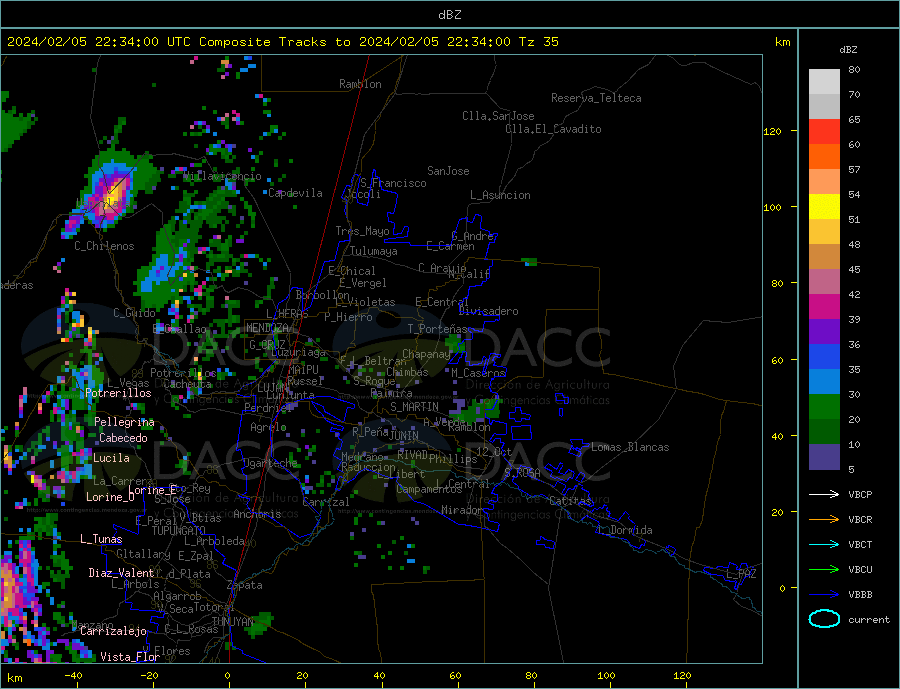Viewport: 900px width, 689px height.
Task: Pick the gray 65-70 dBZ swatch
Action: 824,107
